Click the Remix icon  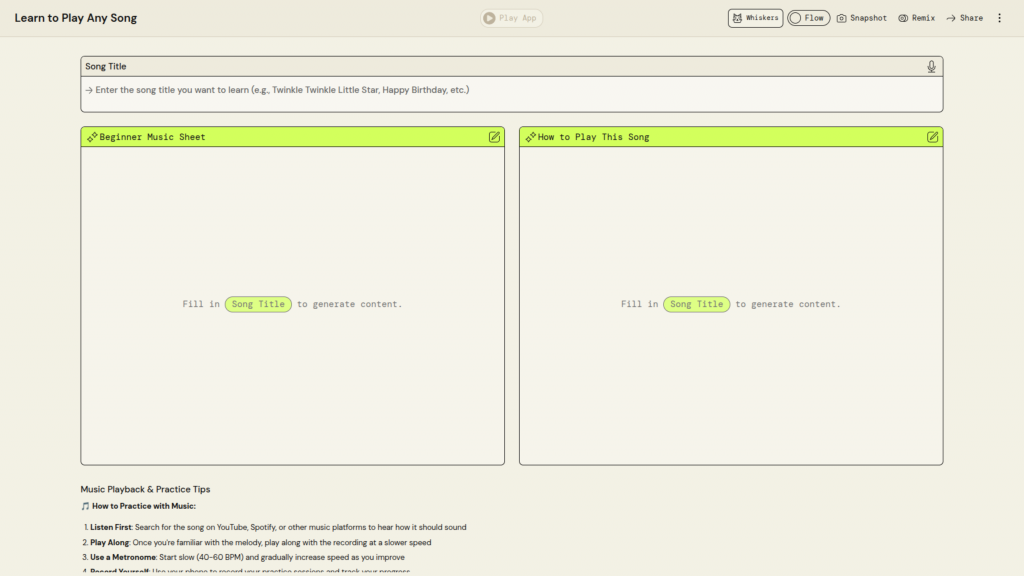click(x=903, y=18)
